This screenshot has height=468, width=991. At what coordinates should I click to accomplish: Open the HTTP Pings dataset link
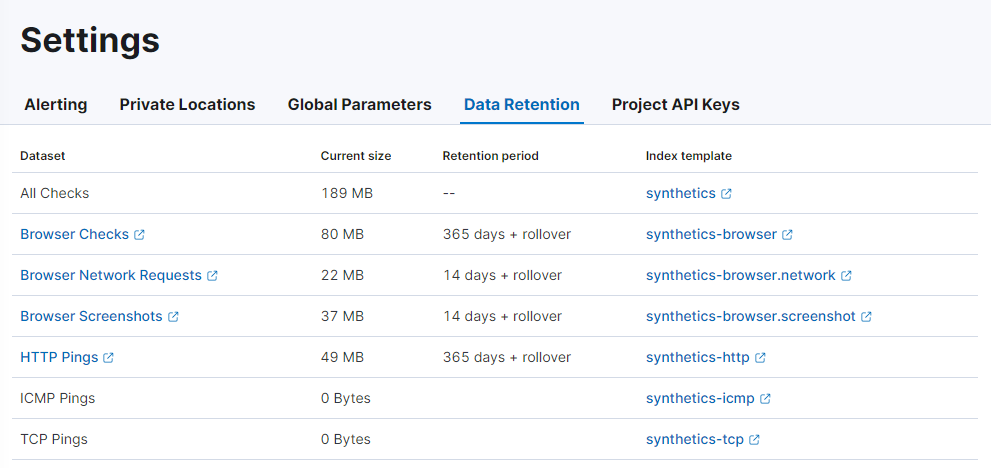59,357
